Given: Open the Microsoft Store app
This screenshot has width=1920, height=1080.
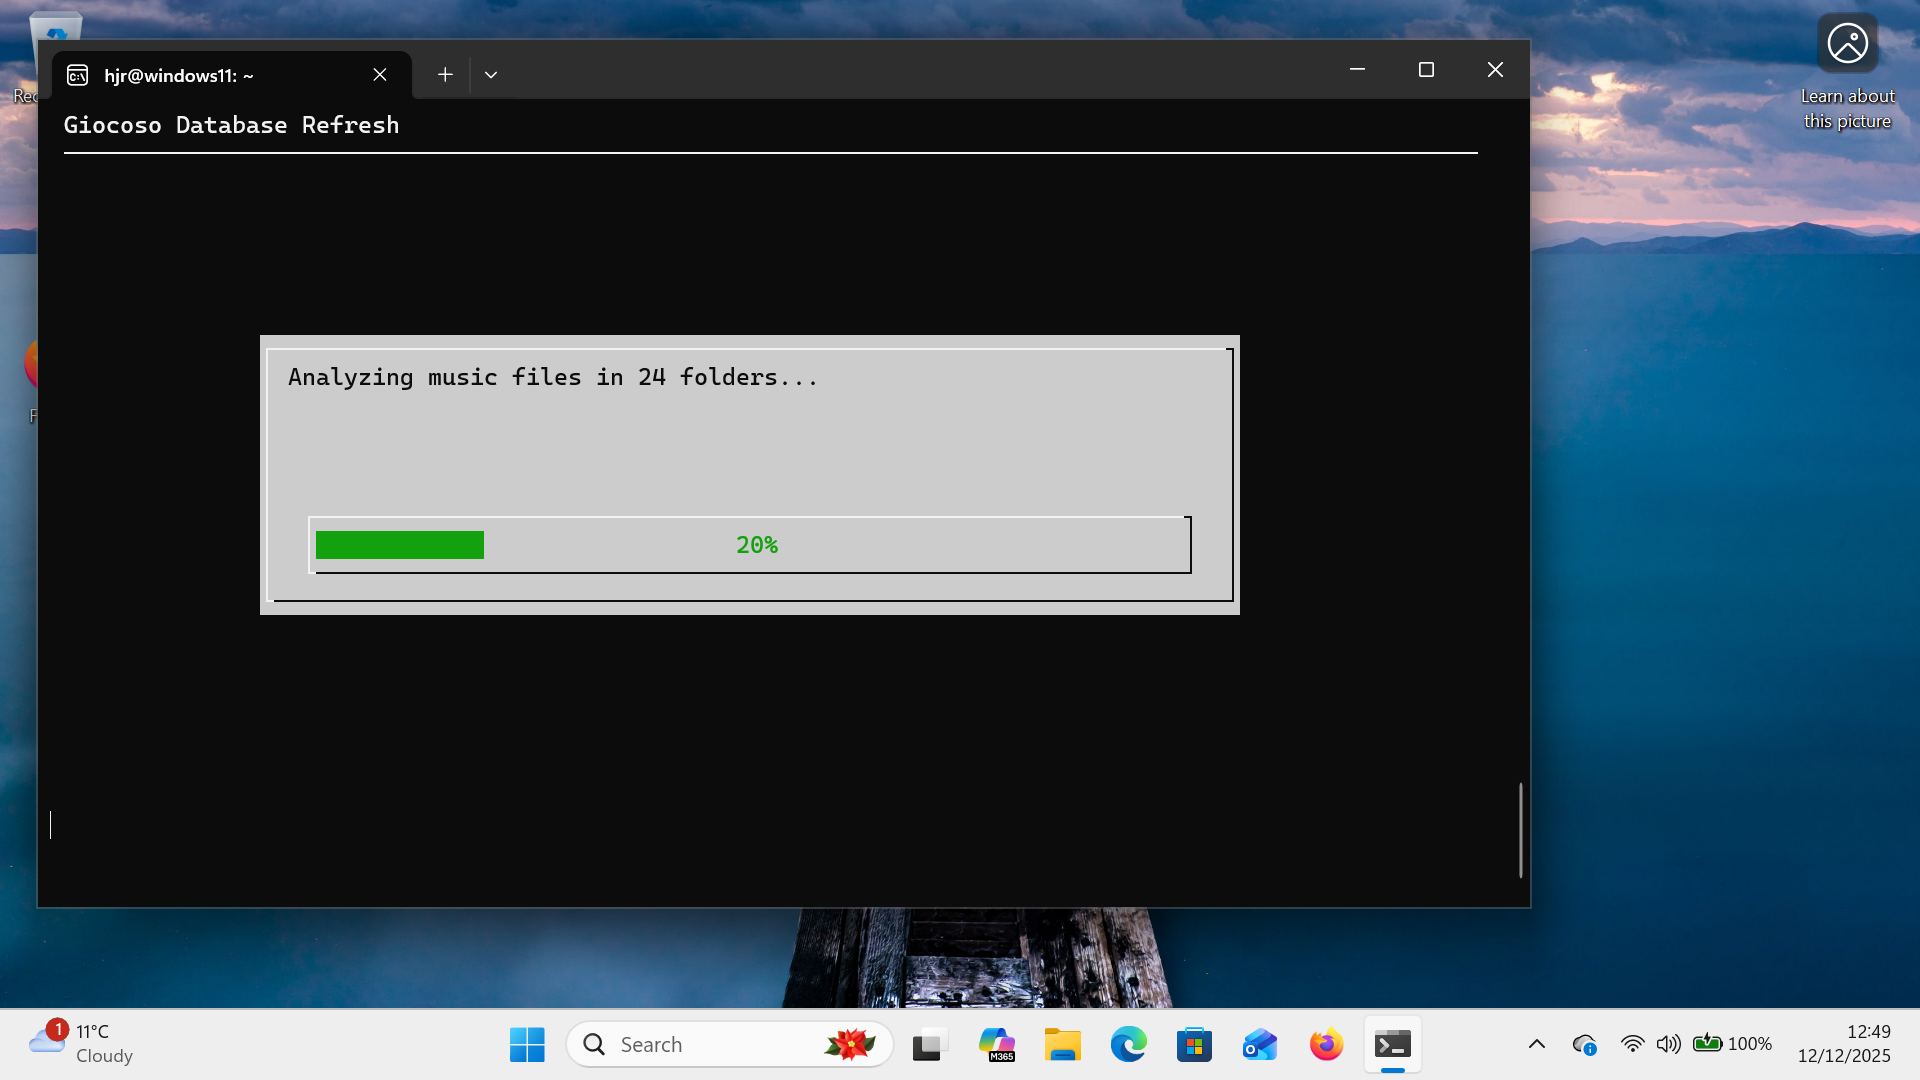Looking at the screenshot, I should (1194, 1045).
